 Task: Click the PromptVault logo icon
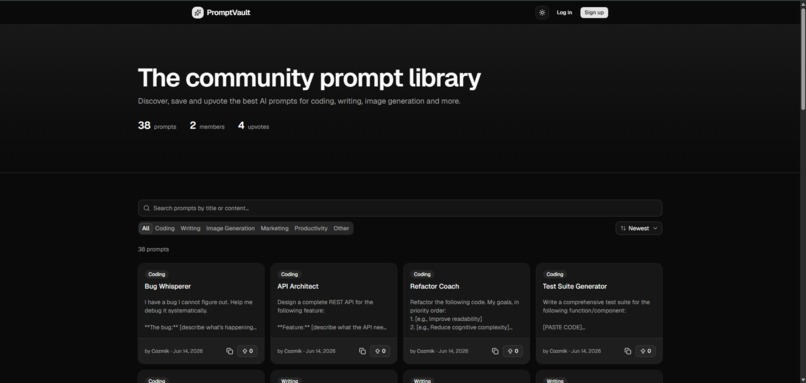197,13
